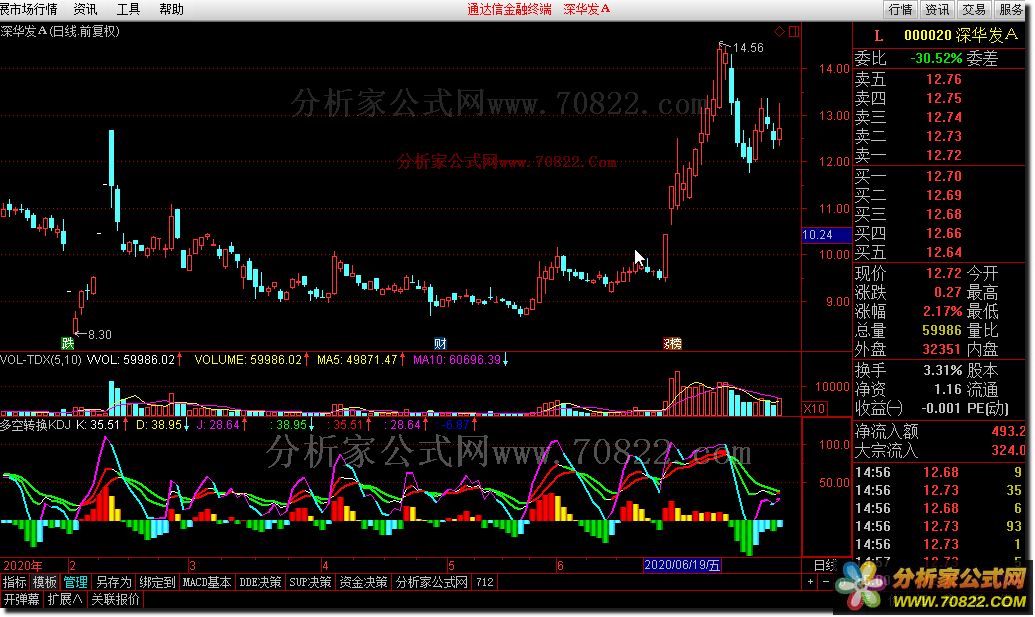Click the blue 财 marker below the candles
The width and height of the screenshot is (1035, 617).
440,343
